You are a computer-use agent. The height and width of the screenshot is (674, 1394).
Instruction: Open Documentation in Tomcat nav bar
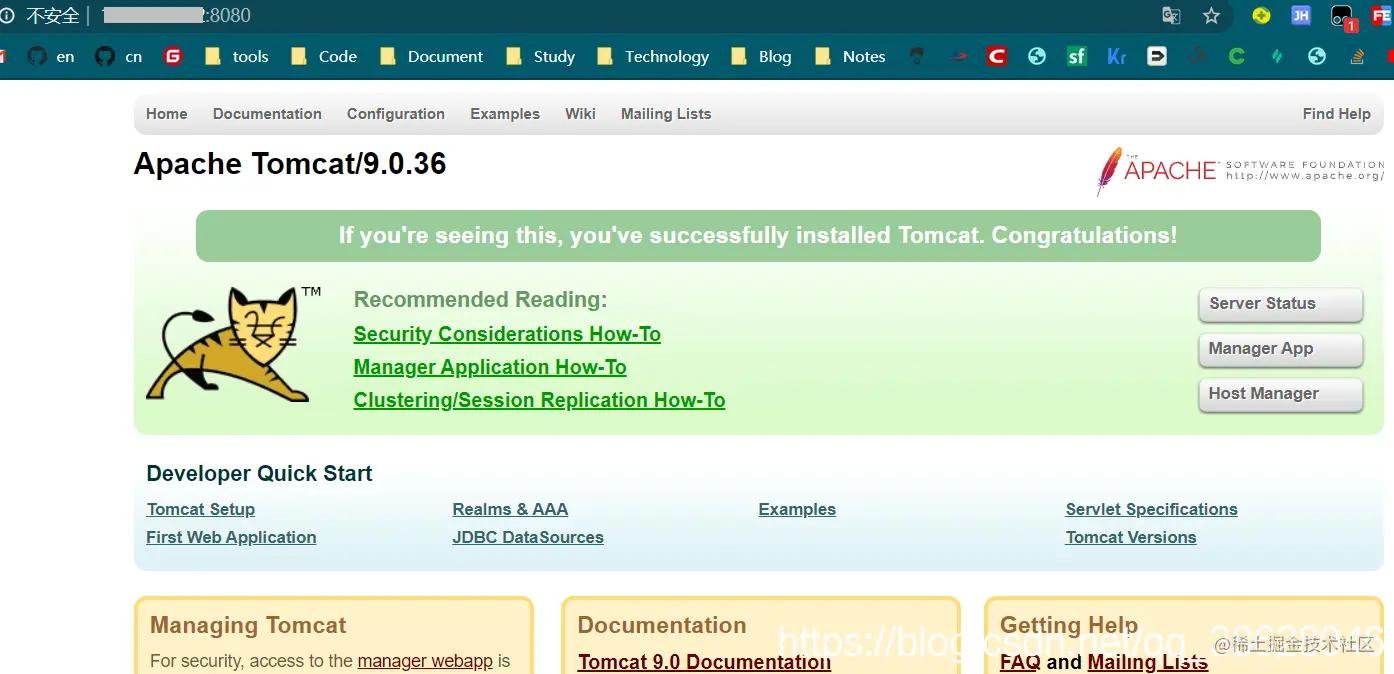[267, 114]
